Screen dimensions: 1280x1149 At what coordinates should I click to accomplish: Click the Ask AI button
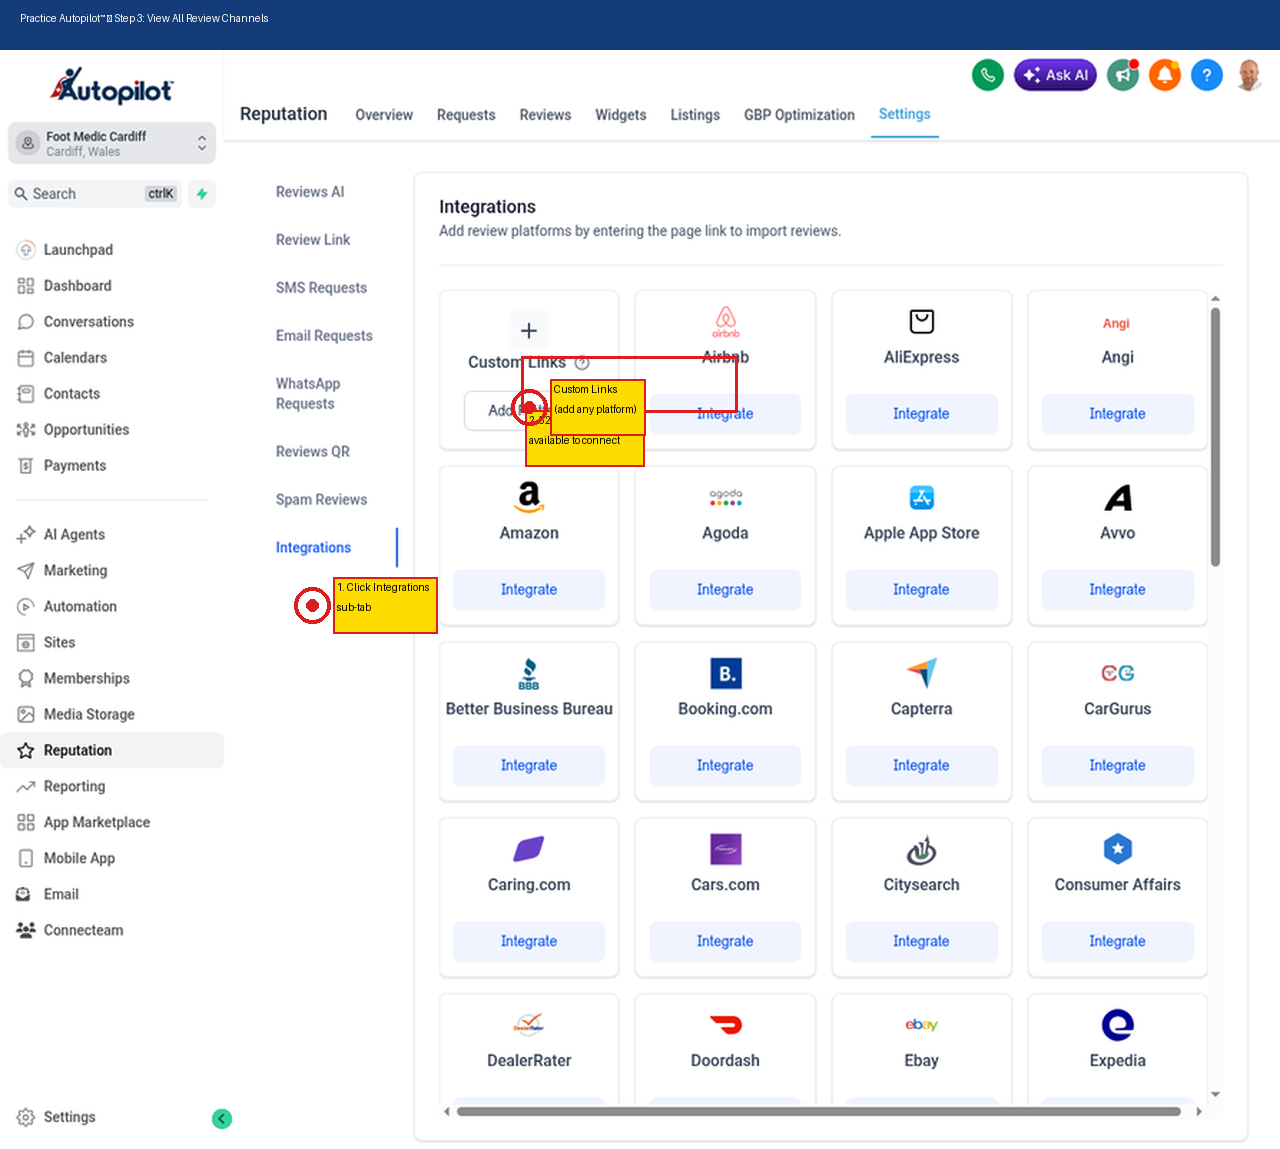pos(1055,75)
